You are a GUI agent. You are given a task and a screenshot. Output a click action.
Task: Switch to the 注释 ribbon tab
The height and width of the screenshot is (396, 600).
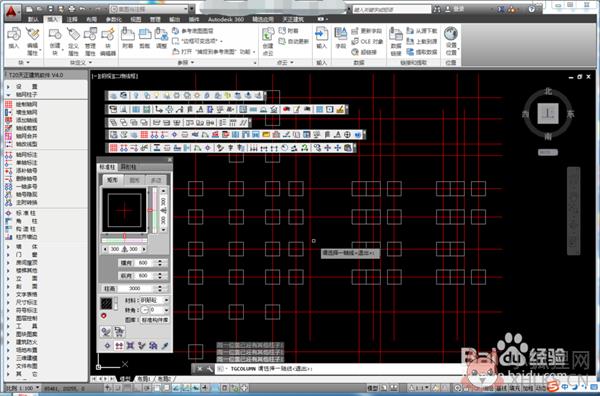(72, 19)
